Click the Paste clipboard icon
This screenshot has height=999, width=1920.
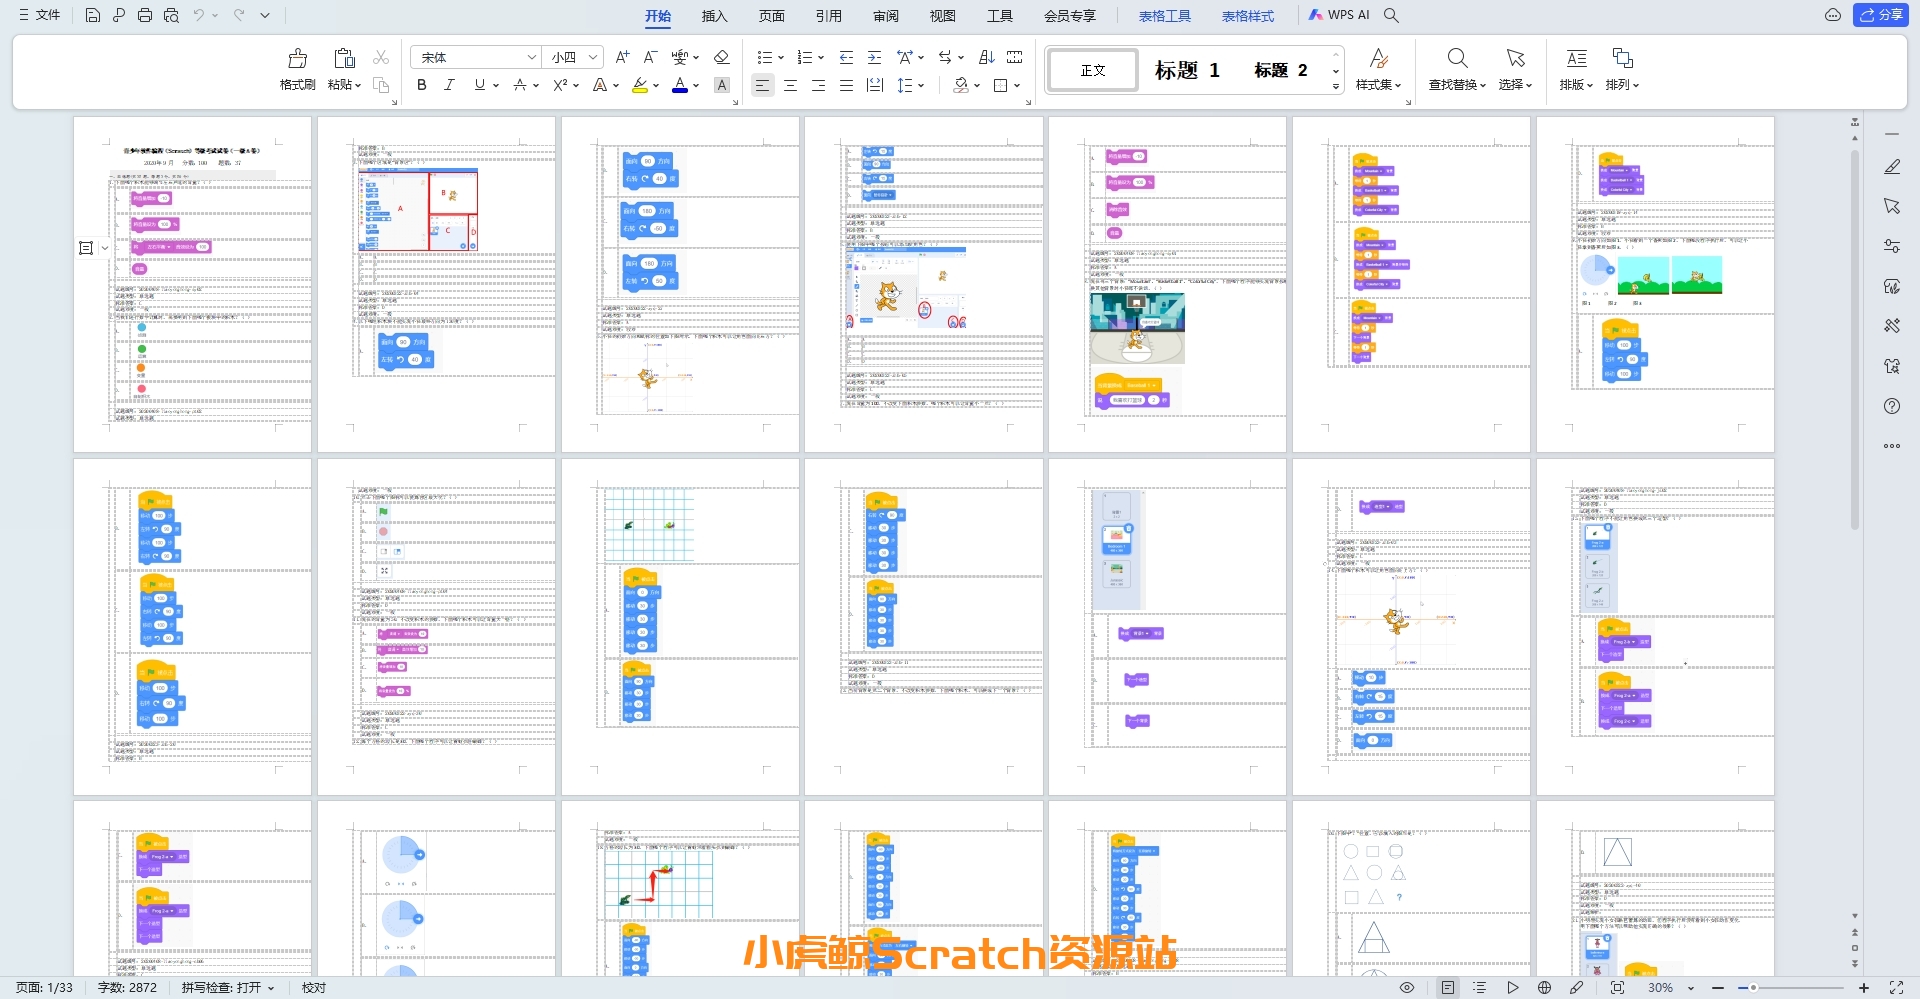tap(344, 58)
